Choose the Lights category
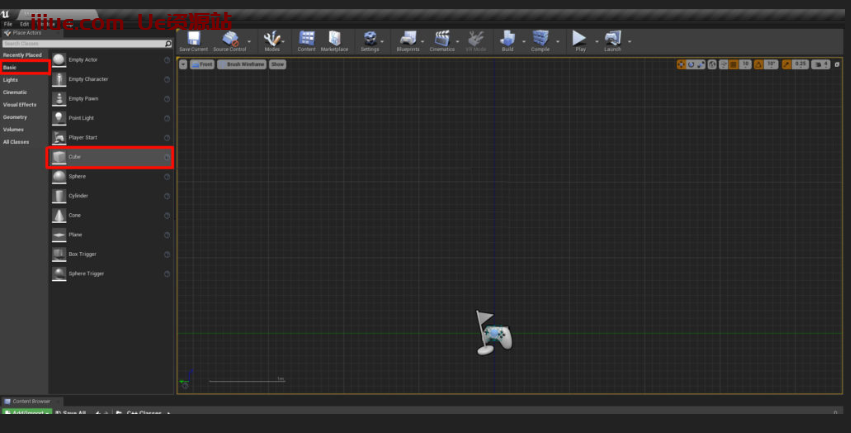 coord(11,80)
